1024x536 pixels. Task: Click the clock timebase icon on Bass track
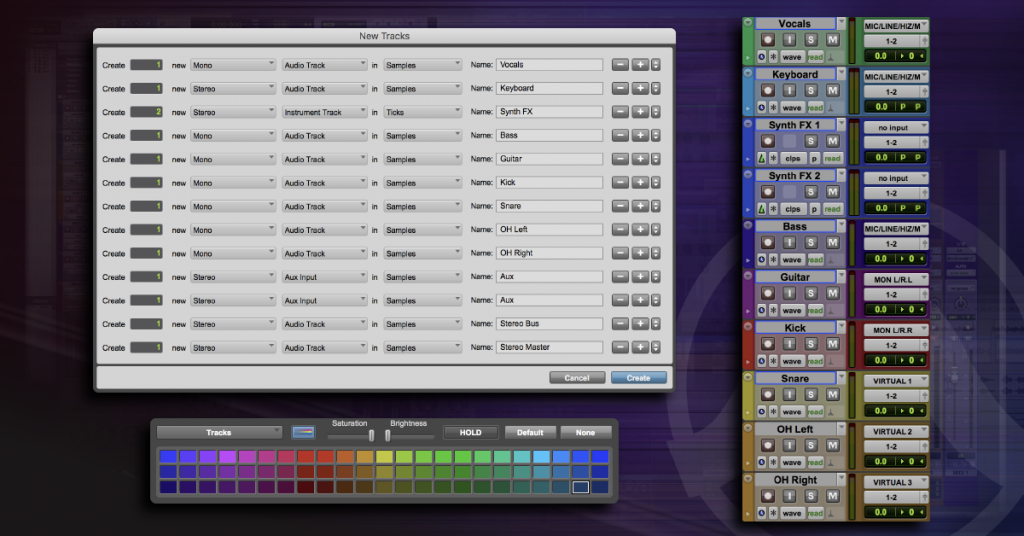coord(761,260)
